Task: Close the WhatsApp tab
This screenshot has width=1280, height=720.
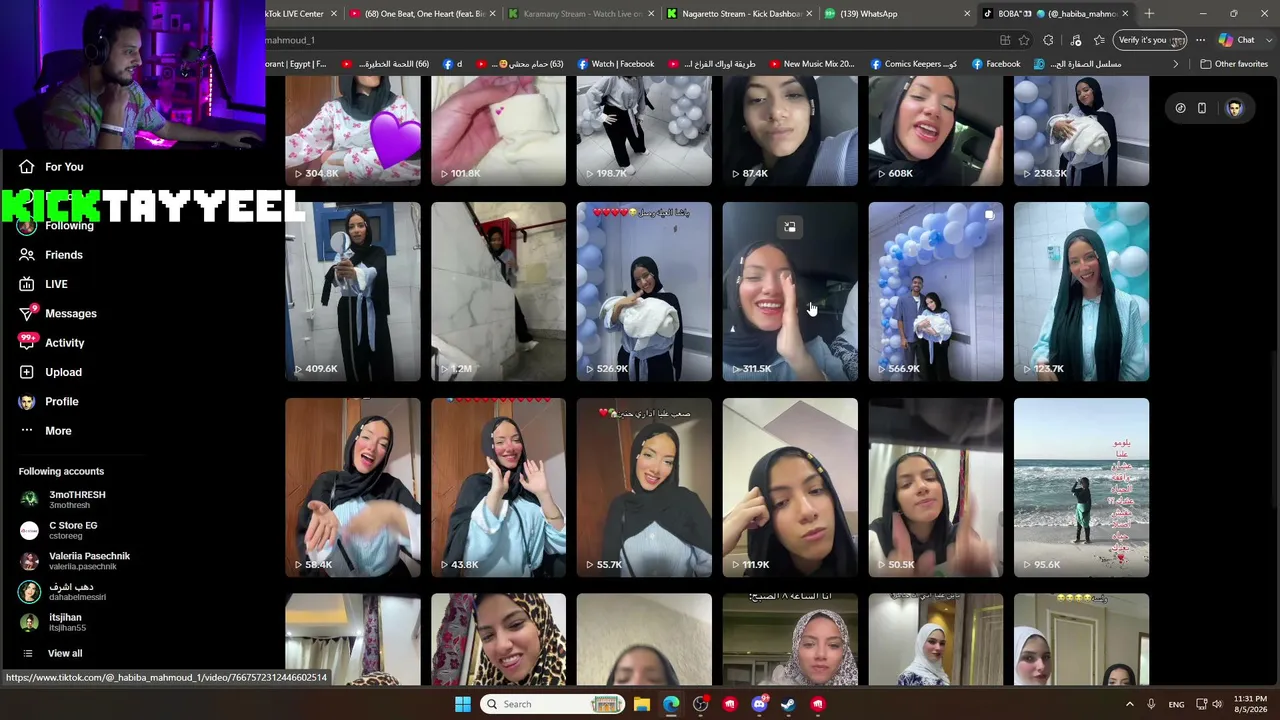Action: tap(967, 14)
